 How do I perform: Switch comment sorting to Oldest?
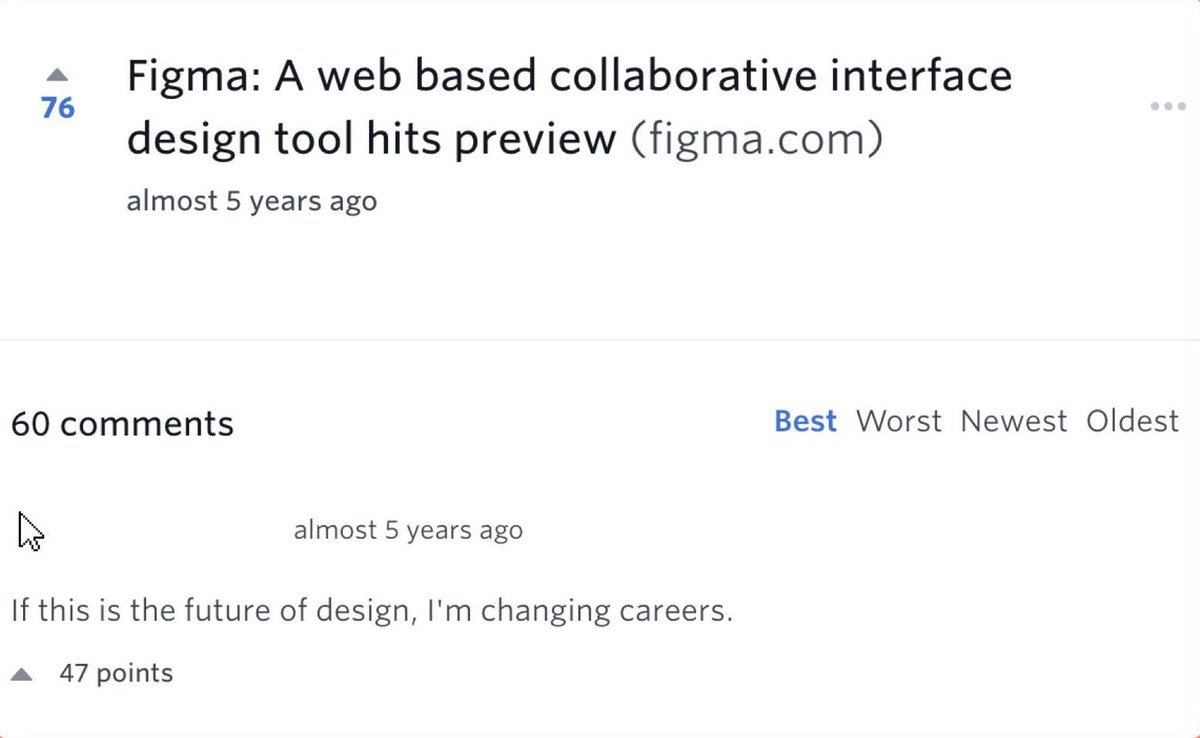click(x=1132, y=421)
